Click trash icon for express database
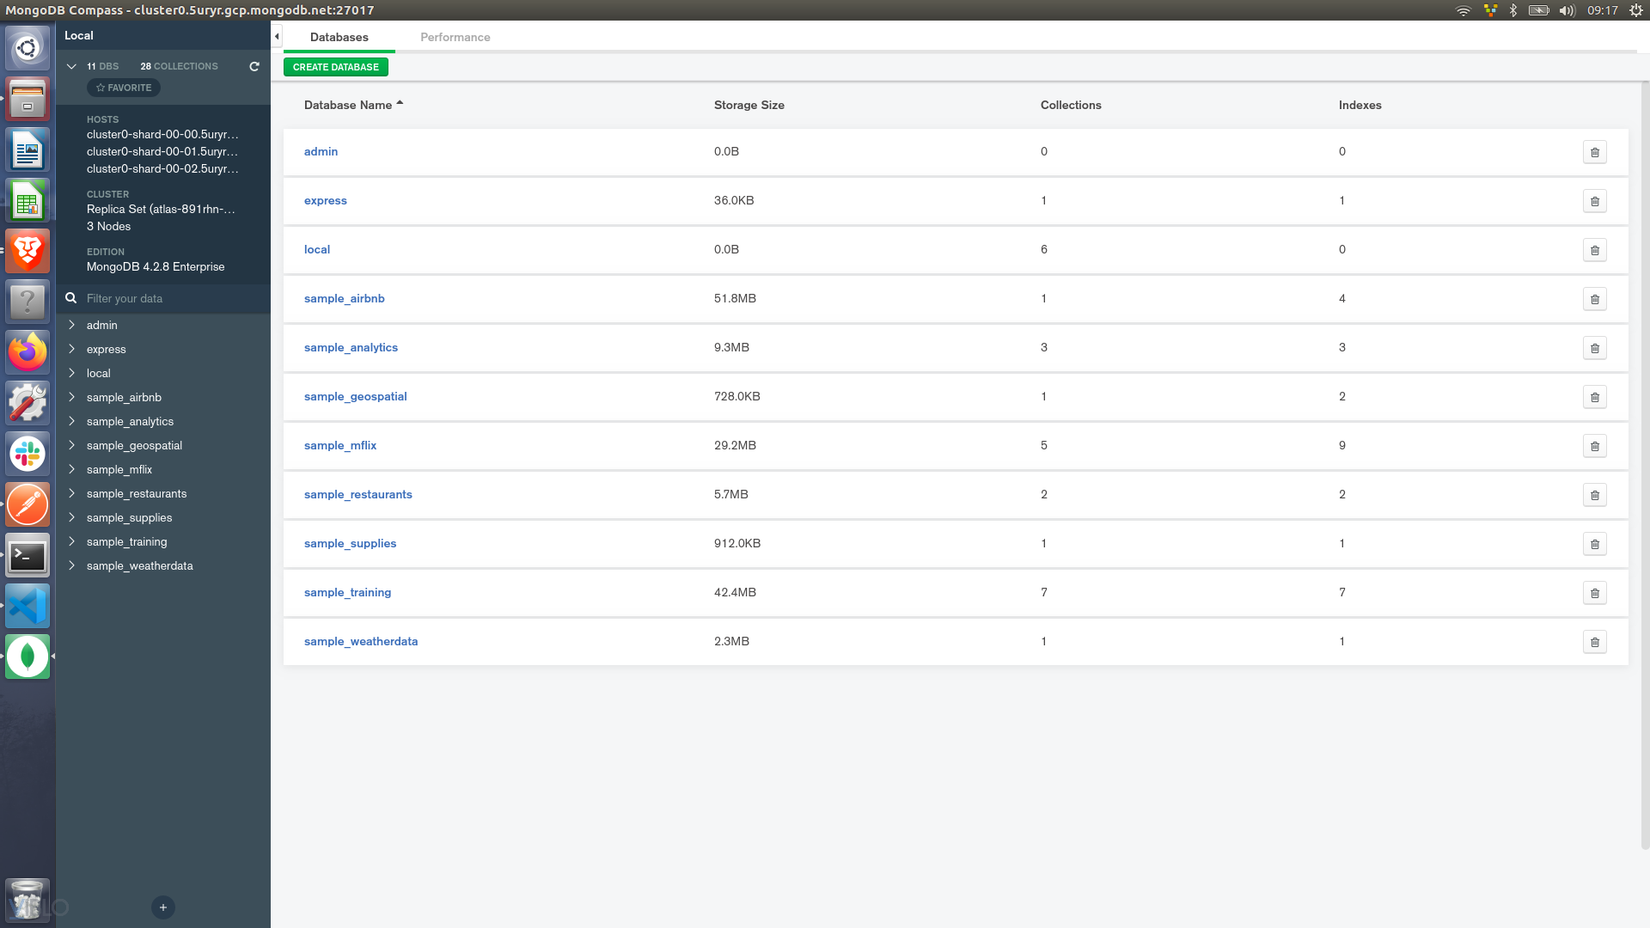This screenshot has width=1650, height=928. point(1594,201)
